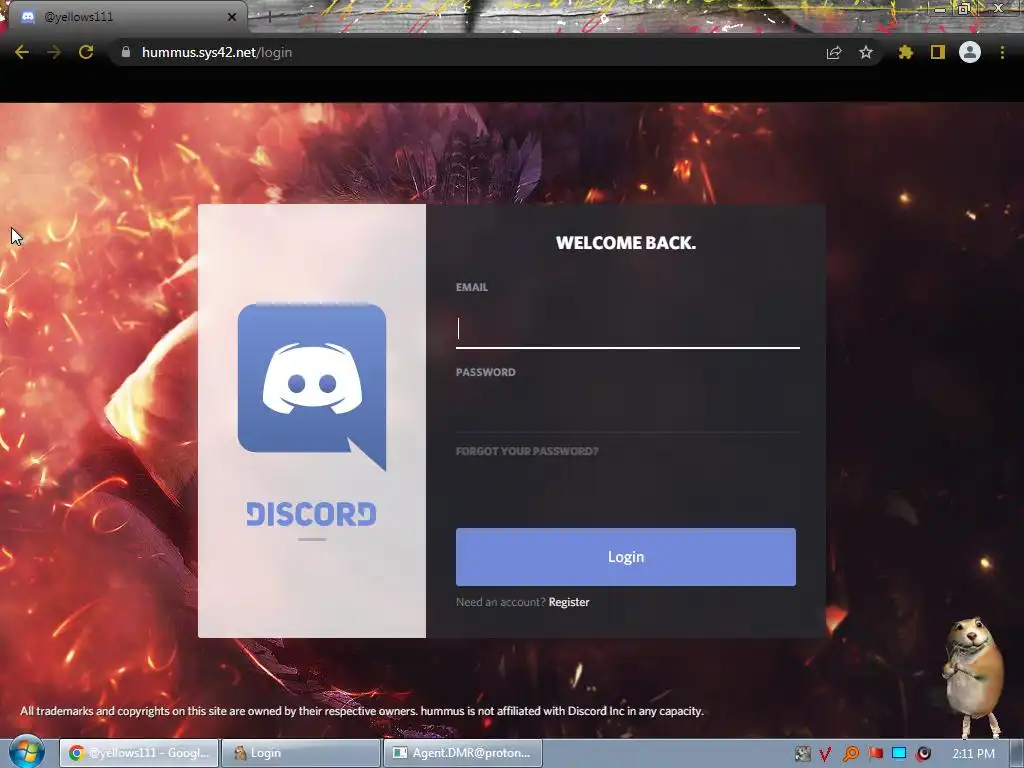Go back using the browser back arrow

point(22,52)
